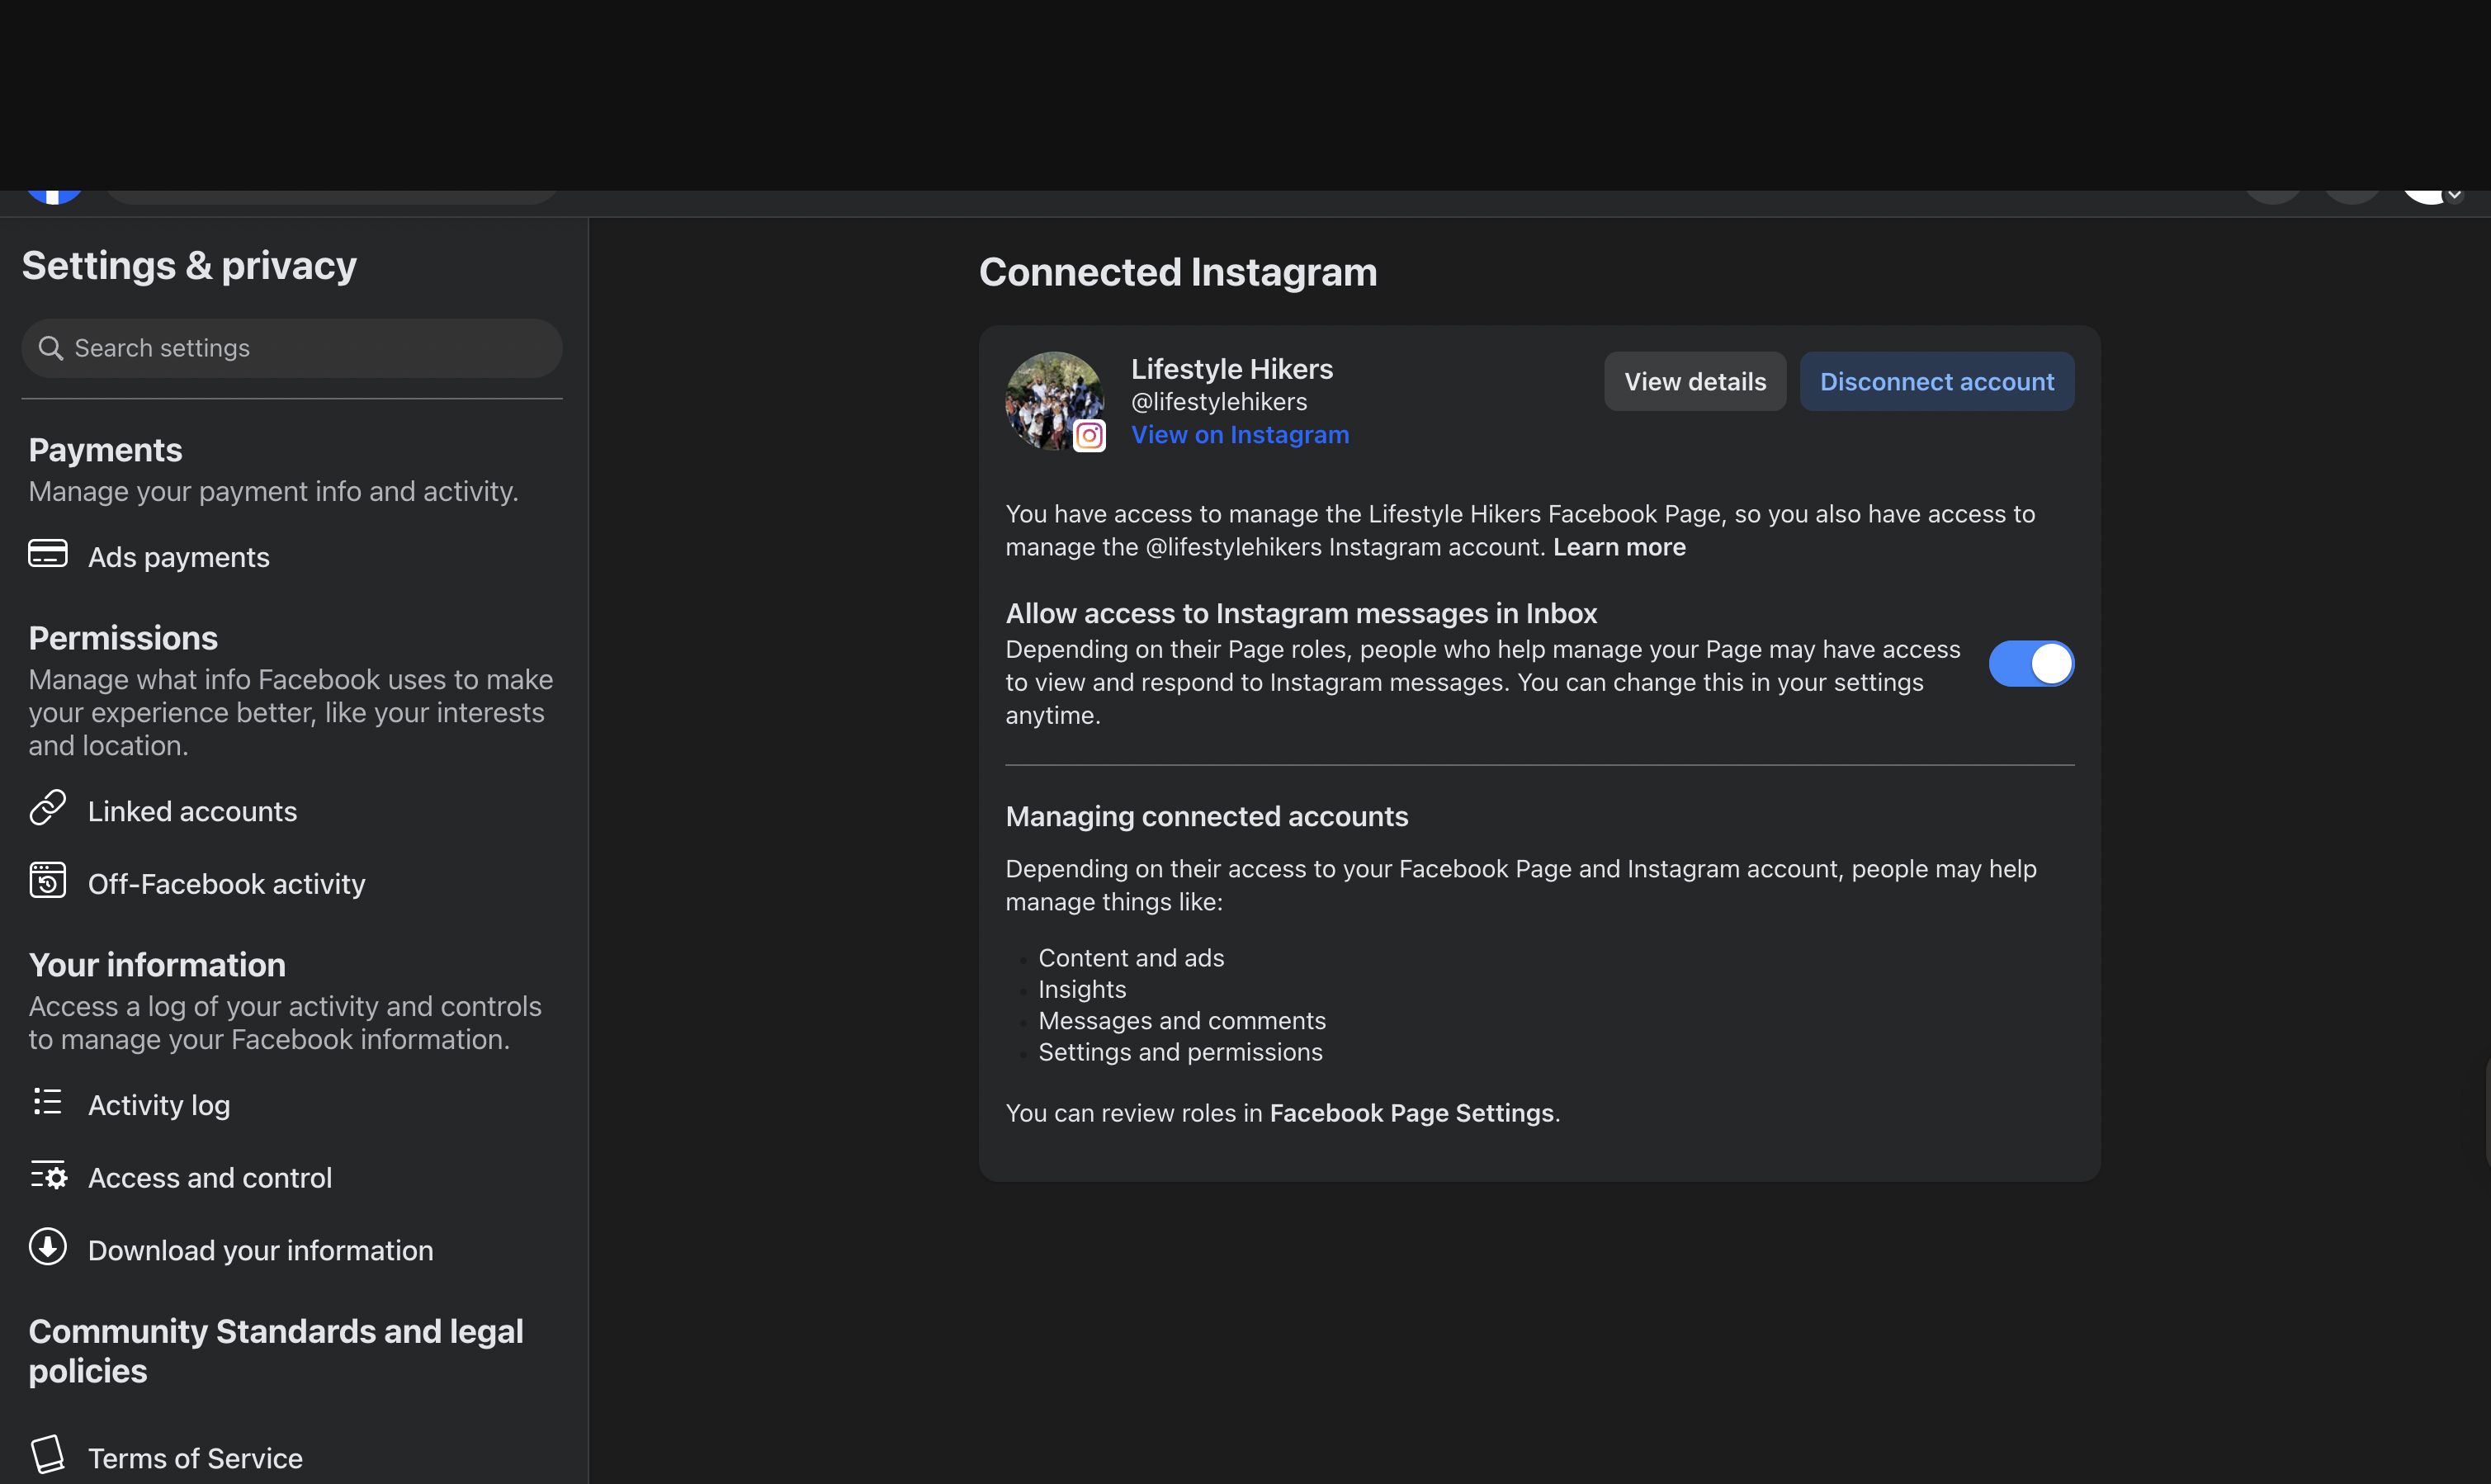Click the View details button
This screenshot has height=1484, width=2491.
pos(1694,381)
